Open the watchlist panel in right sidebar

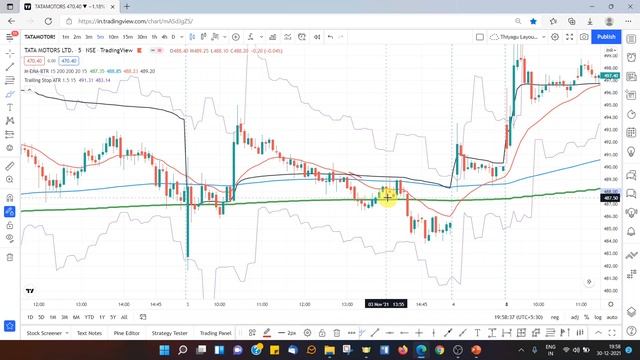(631, 39)
